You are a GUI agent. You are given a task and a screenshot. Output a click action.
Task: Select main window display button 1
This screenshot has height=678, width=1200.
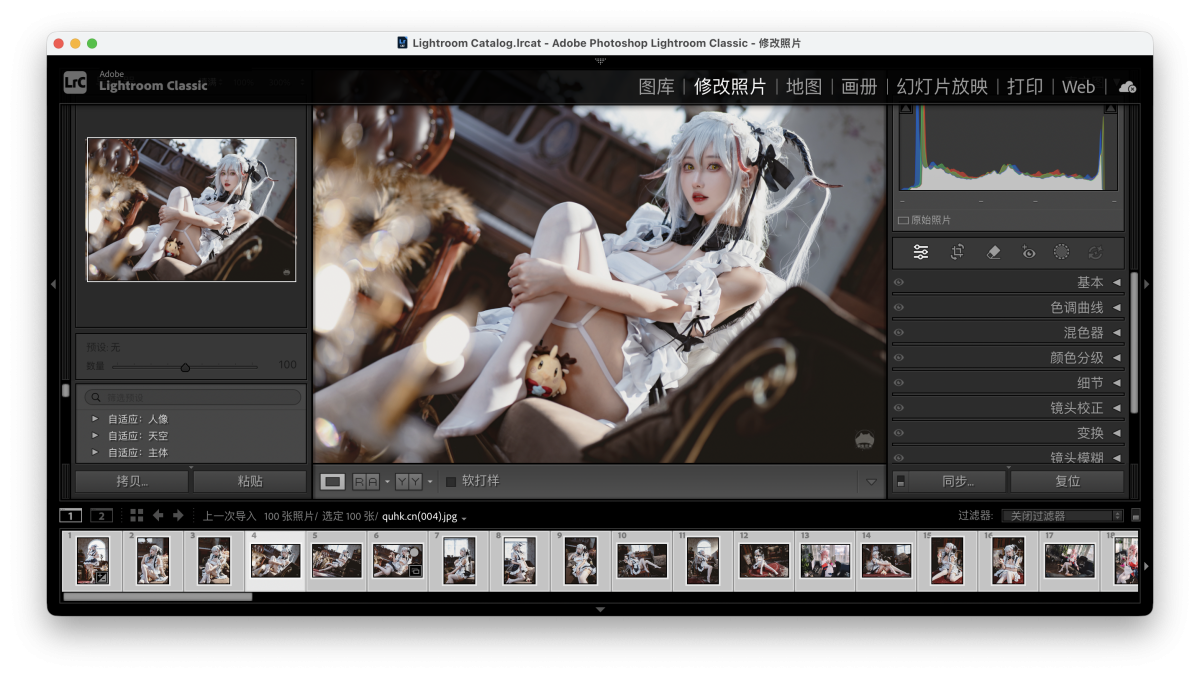[71, 516]
